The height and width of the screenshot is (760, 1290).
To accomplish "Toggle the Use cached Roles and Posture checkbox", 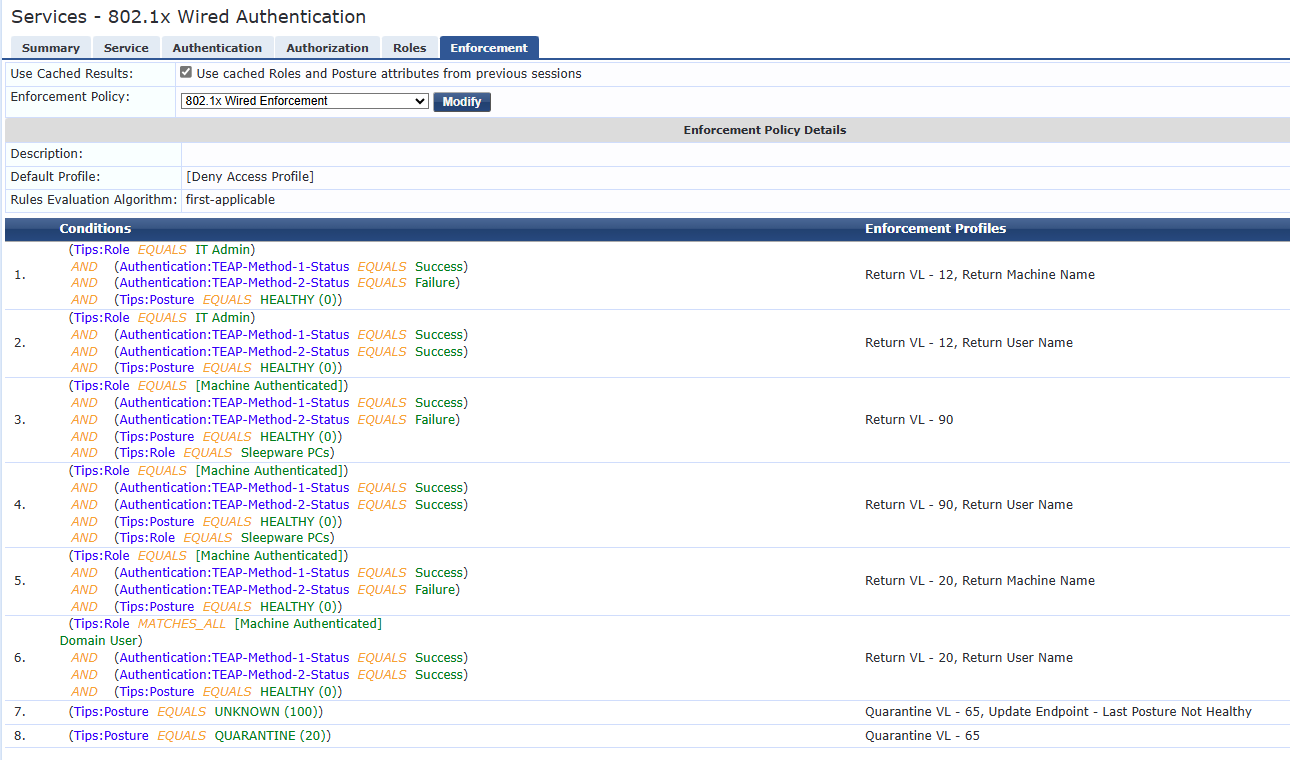I will (186, 73).
